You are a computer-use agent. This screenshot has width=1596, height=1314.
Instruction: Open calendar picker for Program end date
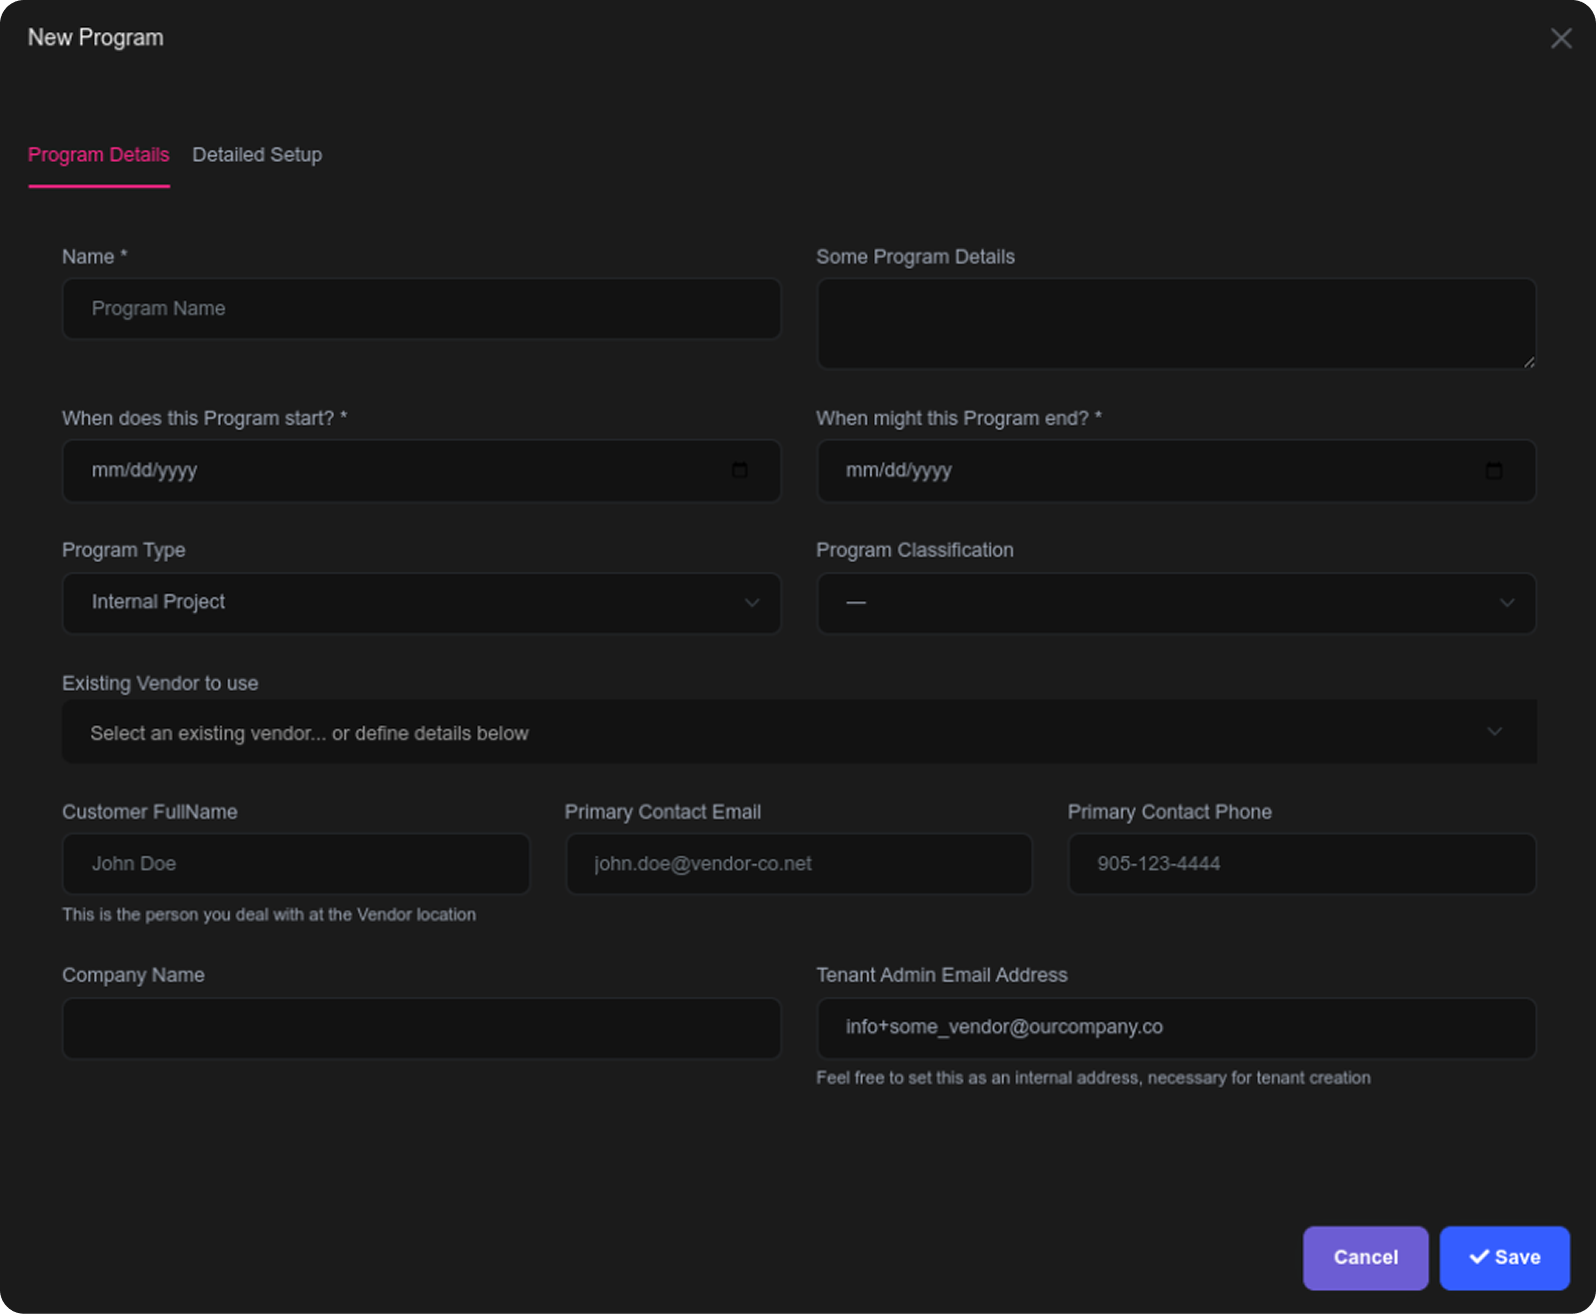(x=1494, y=471)
